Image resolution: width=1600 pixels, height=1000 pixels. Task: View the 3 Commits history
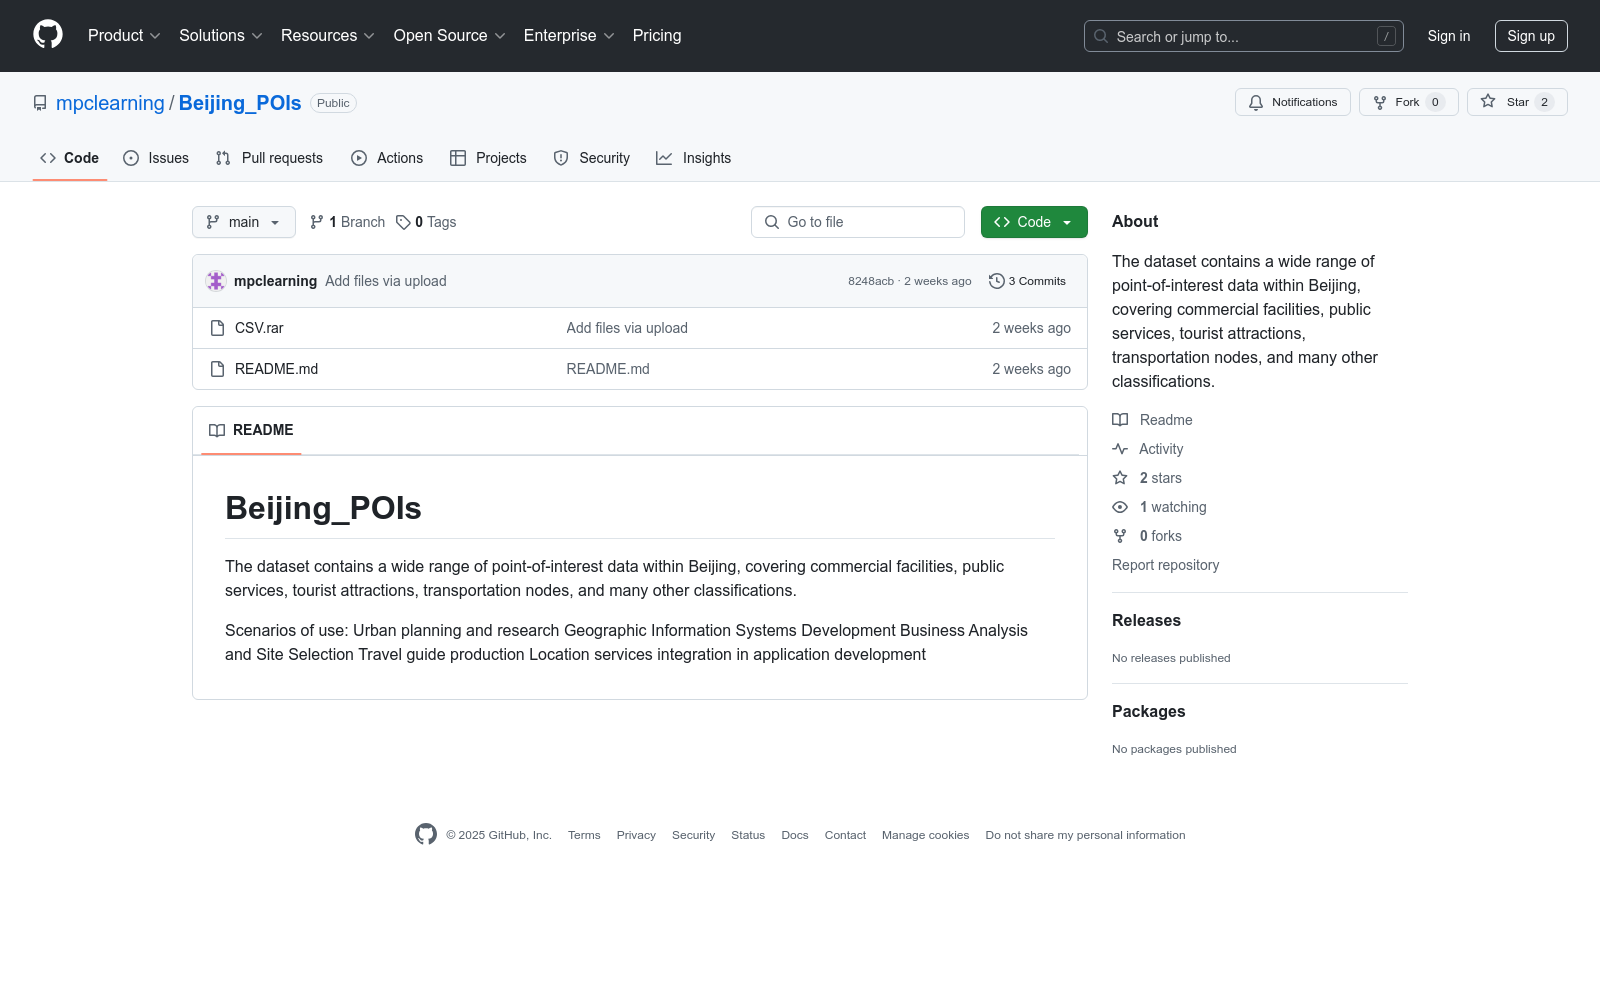point(1028,281)
